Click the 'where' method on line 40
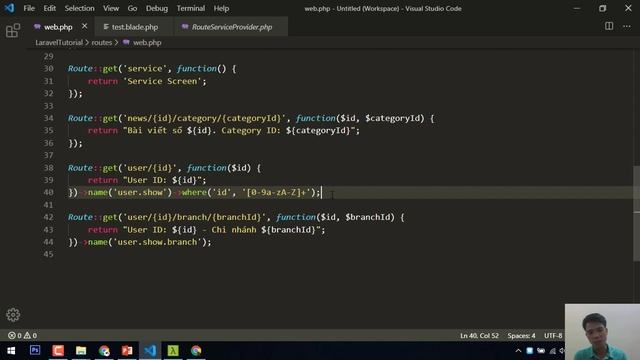This screenshot has width=640, height=360. [194, 192]
